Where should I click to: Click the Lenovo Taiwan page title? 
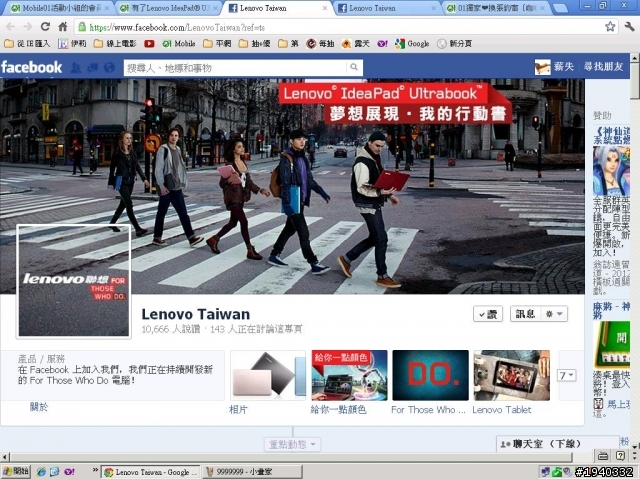pyautogui.click(x=196, y=314)
